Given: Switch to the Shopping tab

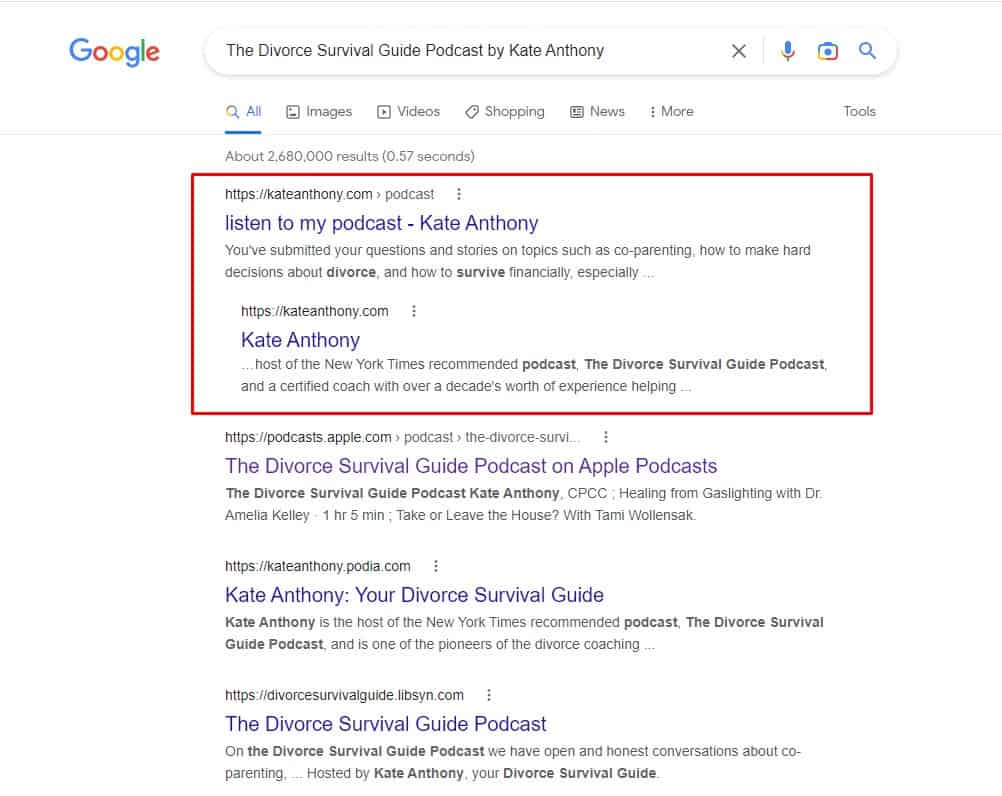Looking at the screenshot, I should coord(505,112).
